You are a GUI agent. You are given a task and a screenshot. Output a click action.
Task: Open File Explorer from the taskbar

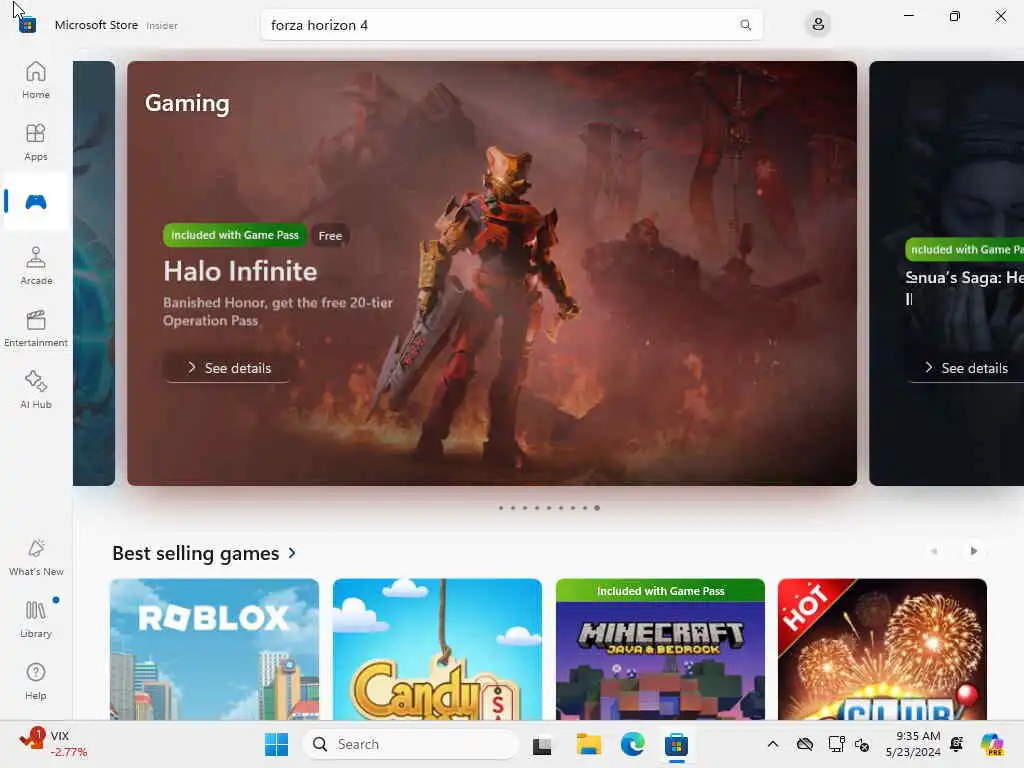pos(588,744)
